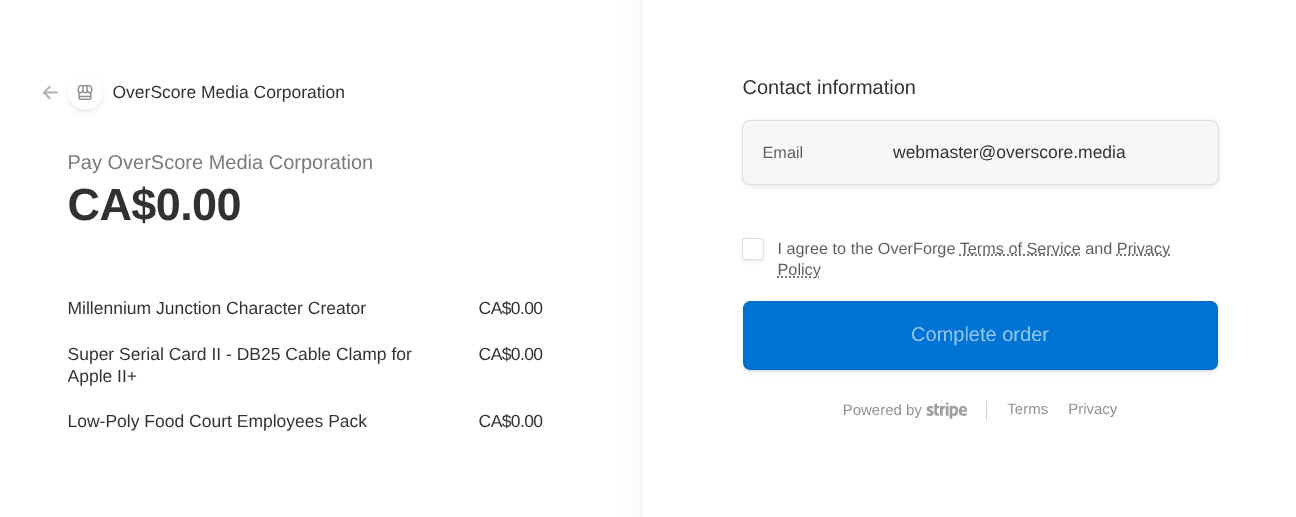The height and width of the screenshot is (517, 1296).
Task: Open the footer Terms link
Action: pyautogui.click(x=1027, y=409)
